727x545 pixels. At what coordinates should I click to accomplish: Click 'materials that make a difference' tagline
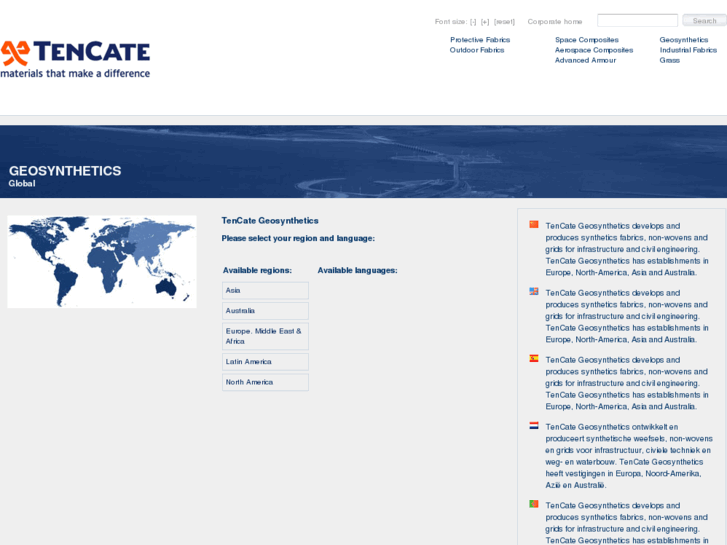[x=75, y=73]
